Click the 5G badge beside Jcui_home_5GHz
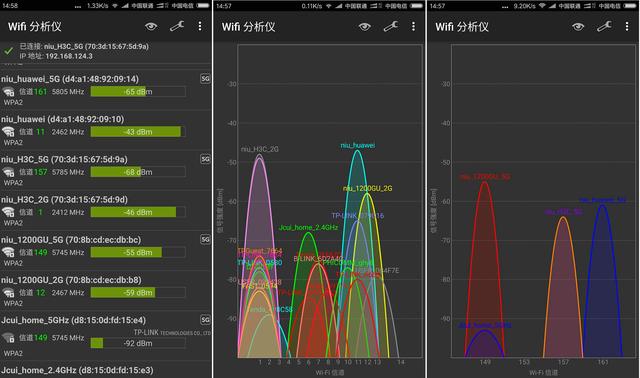This screenshot has height=378, width=640. [205, 320]
